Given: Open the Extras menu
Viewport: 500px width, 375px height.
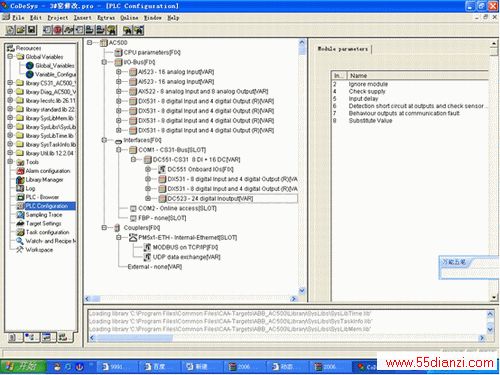Looking at the screenshot, I should (x=106, y=17).
